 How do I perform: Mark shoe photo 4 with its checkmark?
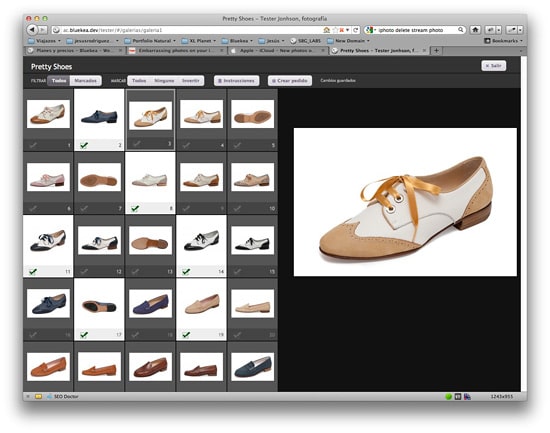[x=186, y=145]
